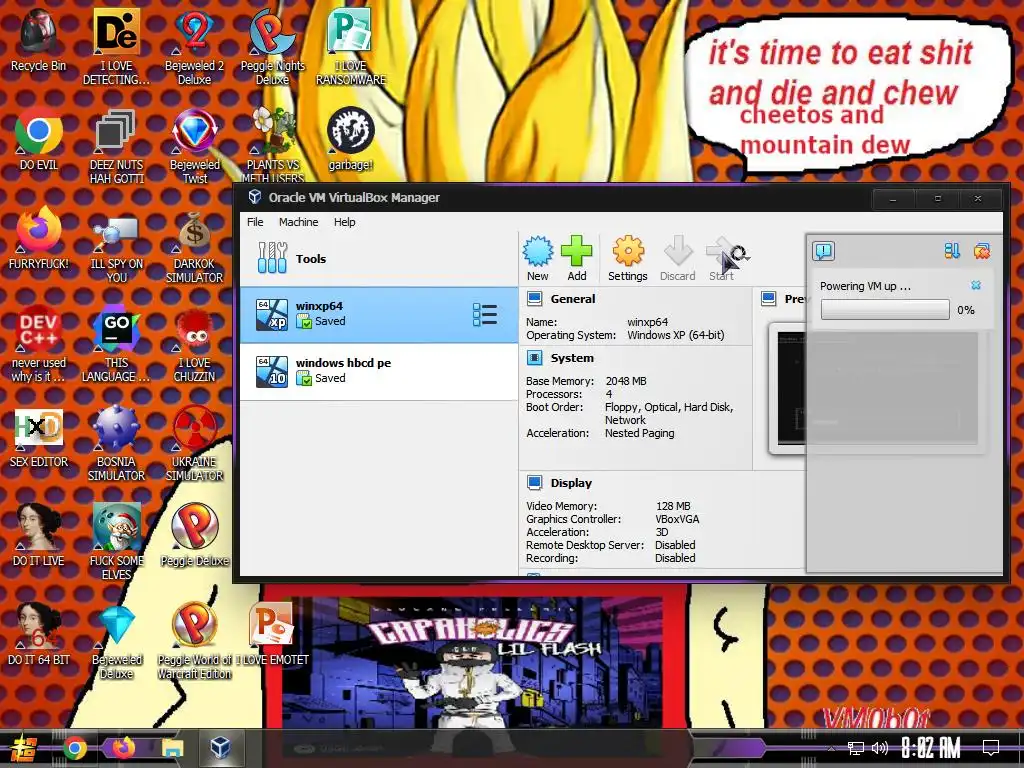Click the network tray icon
The image size is (1024, 768).
coord(855,748)
